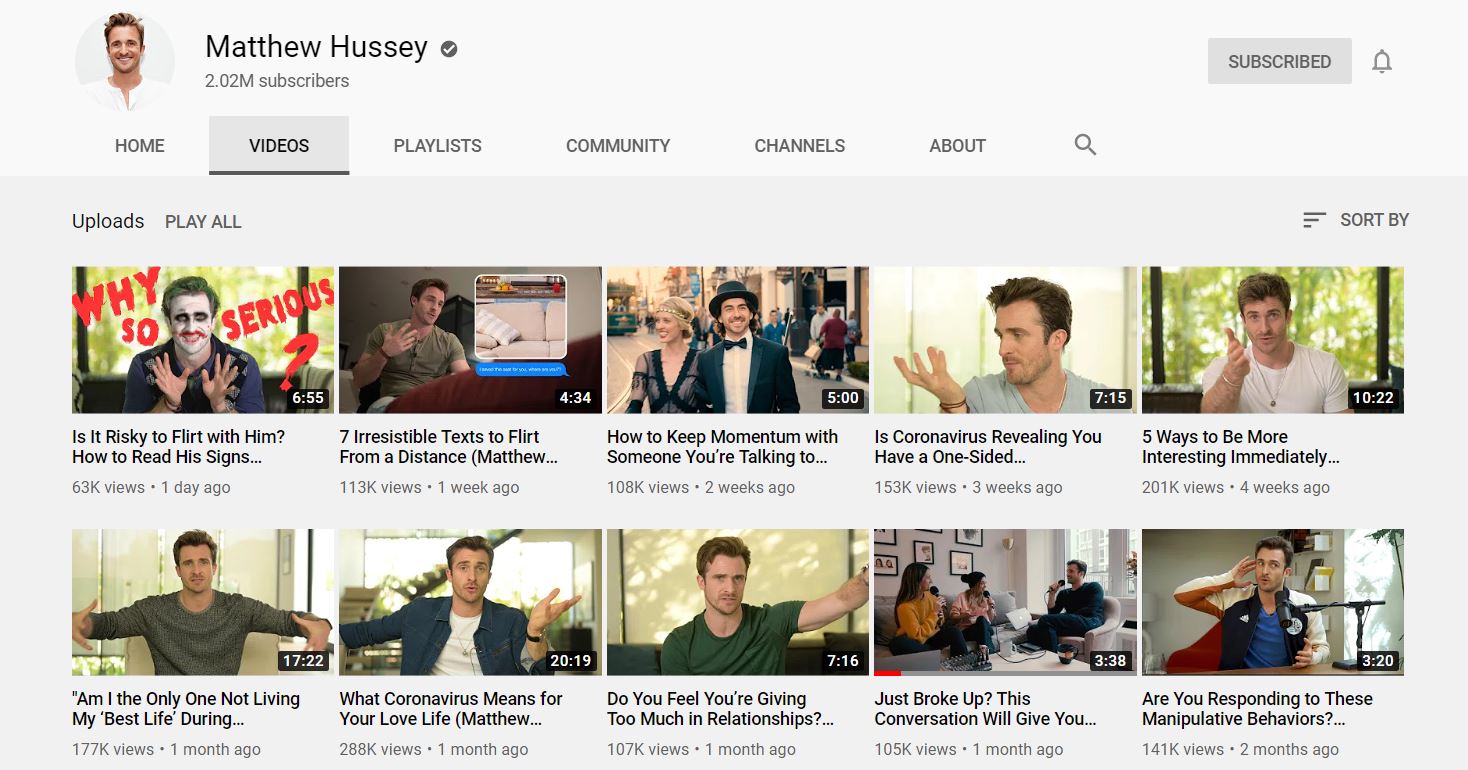Click the '113K views • 1 week ago' text
This screenshot has height=770, width=1468.
pyautogui.click(x=429, y=488)
